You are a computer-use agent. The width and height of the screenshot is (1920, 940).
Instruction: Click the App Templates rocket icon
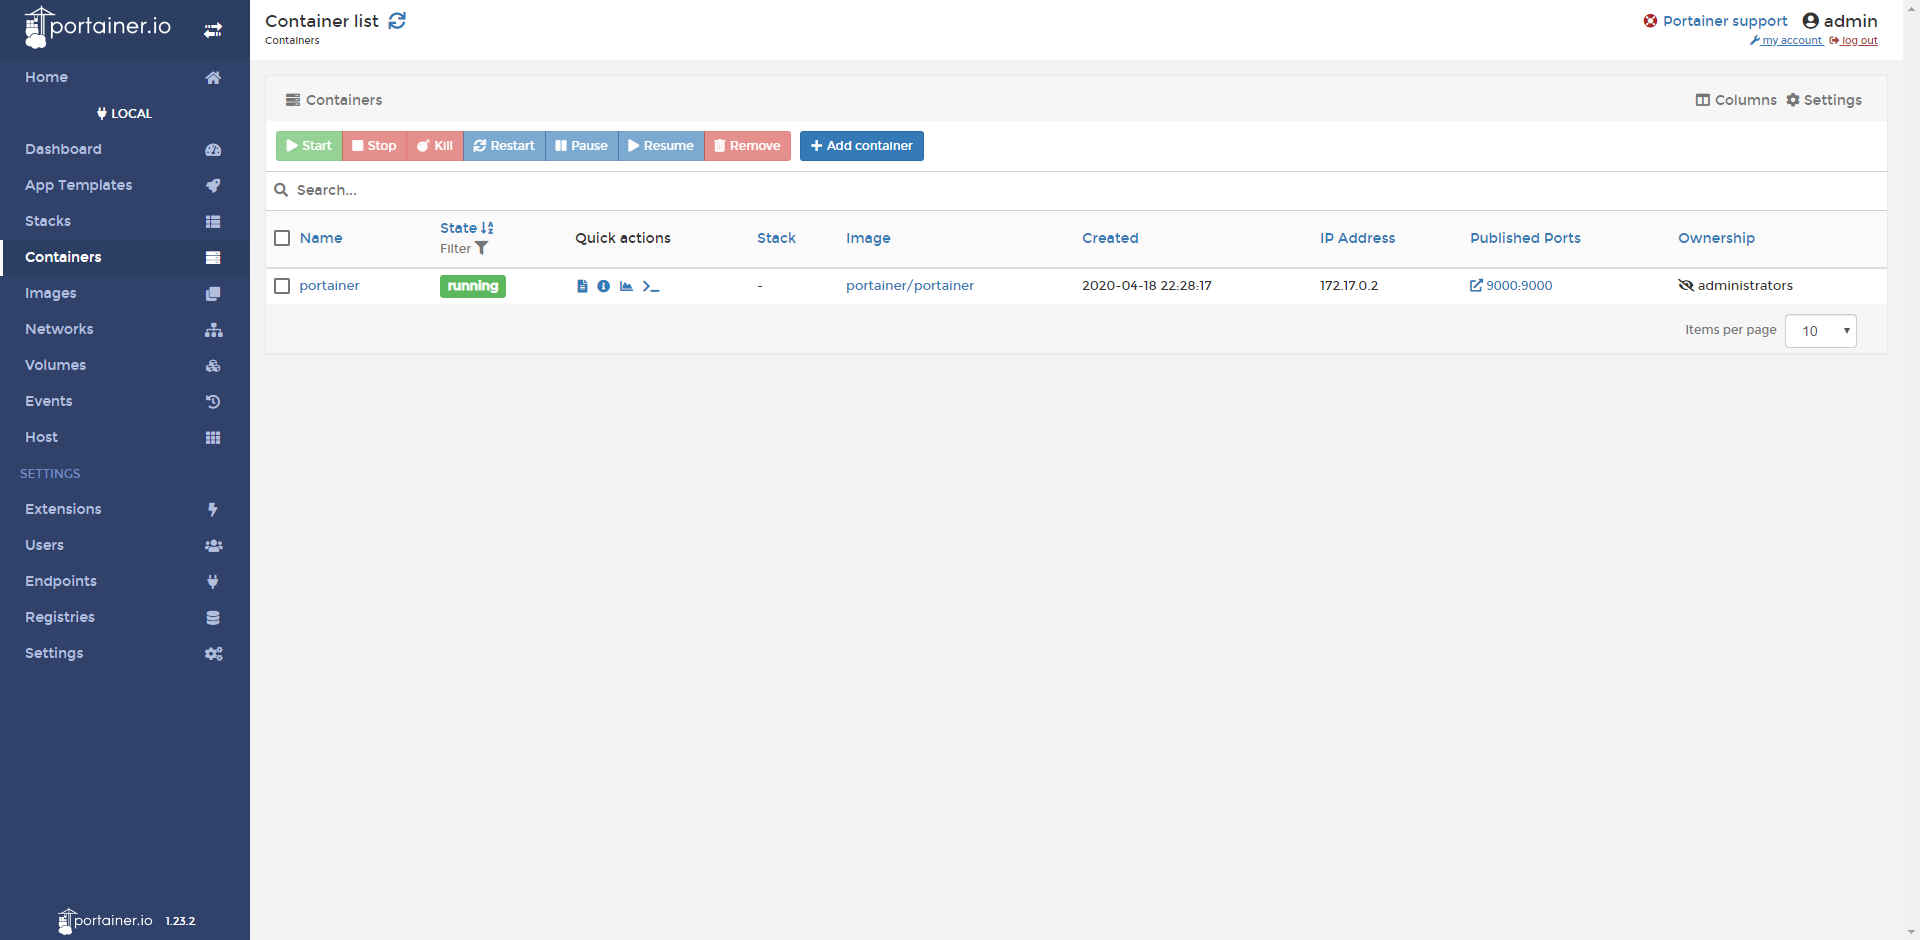(213, 185)
